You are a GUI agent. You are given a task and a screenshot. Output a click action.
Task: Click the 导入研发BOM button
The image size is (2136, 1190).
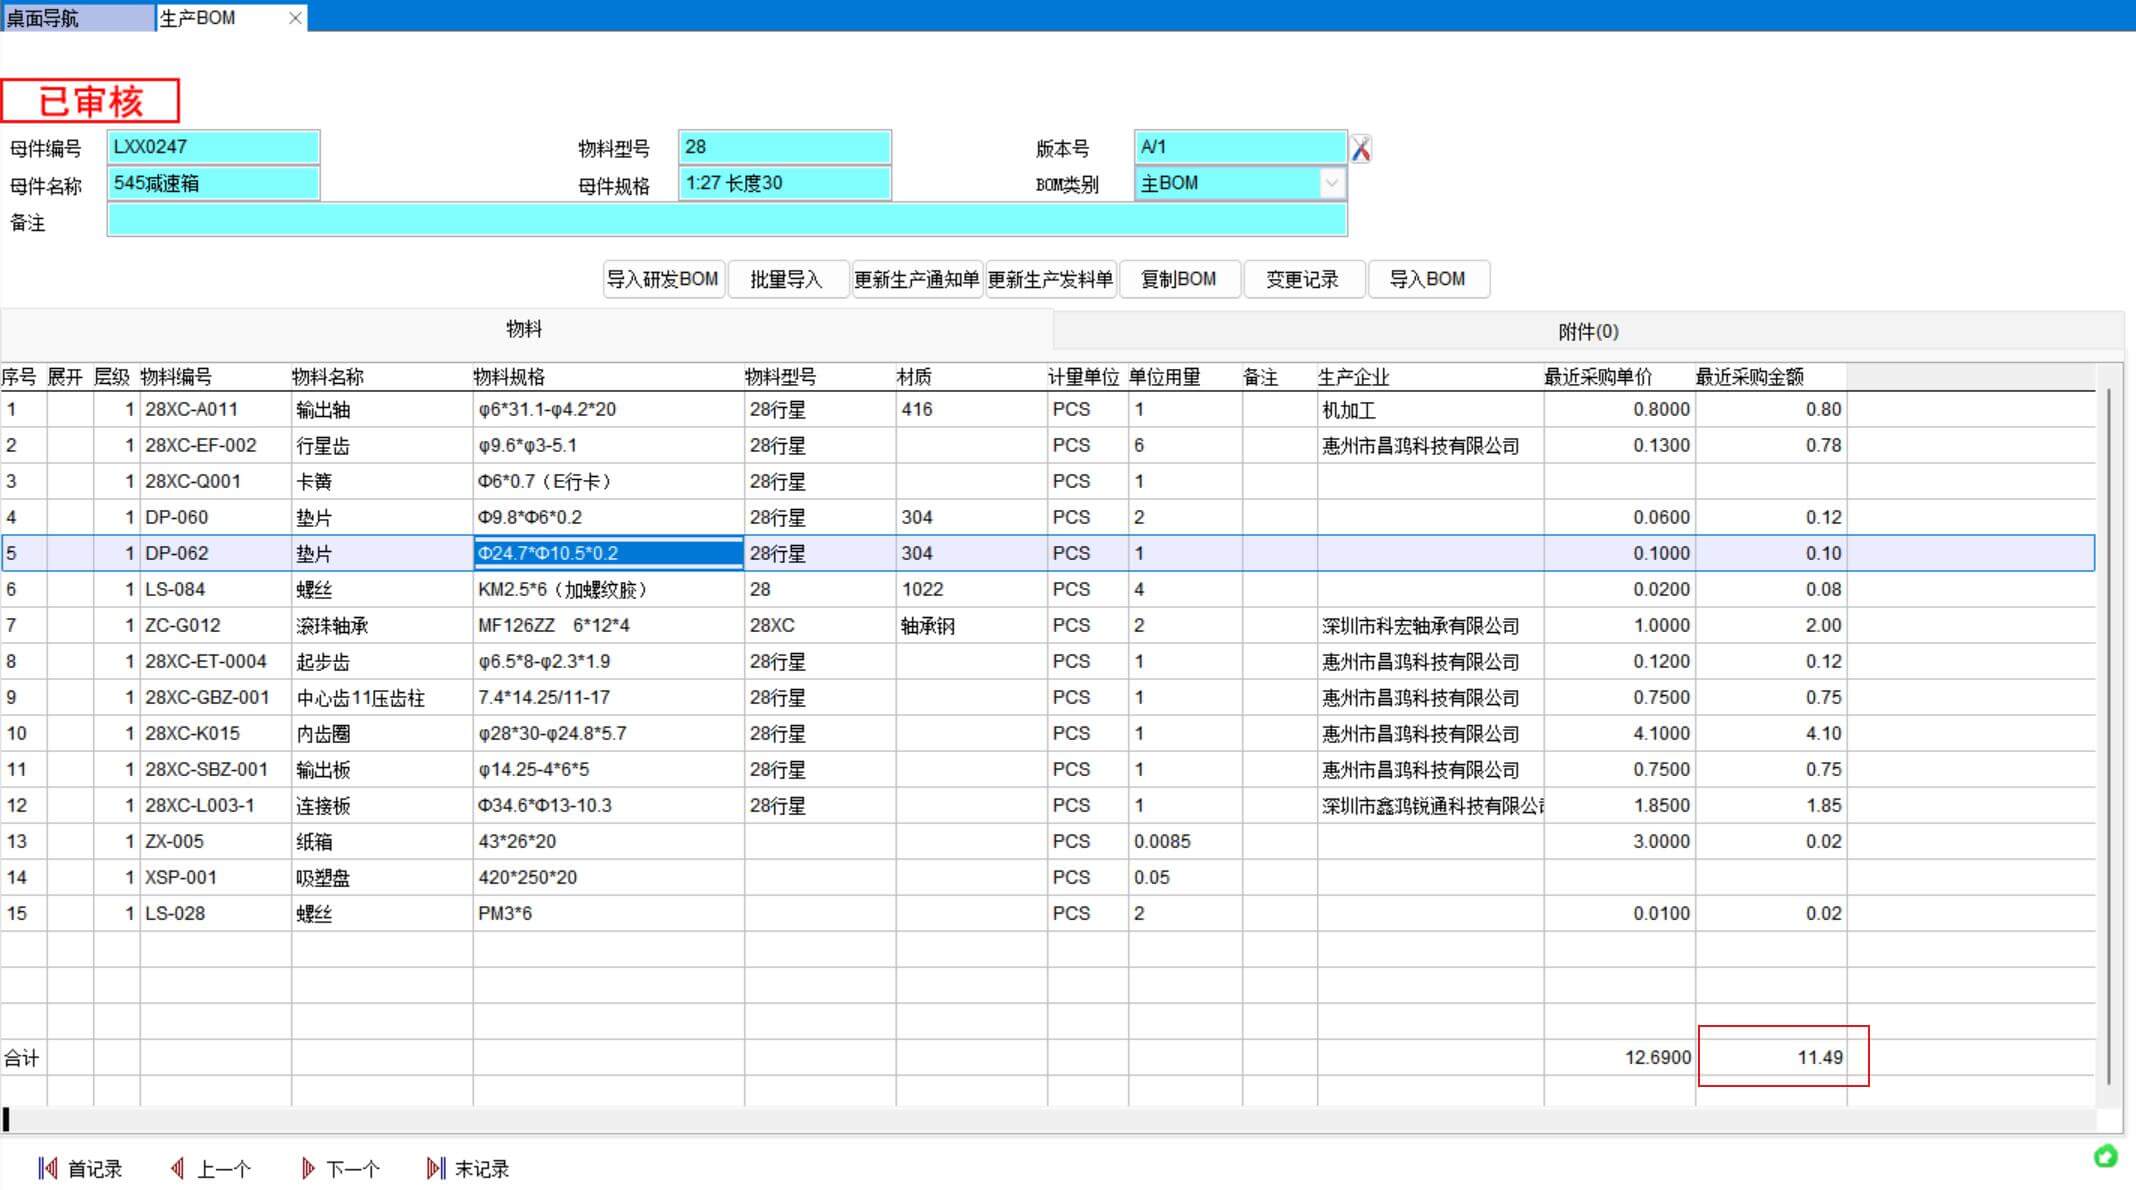coord(663,279)
